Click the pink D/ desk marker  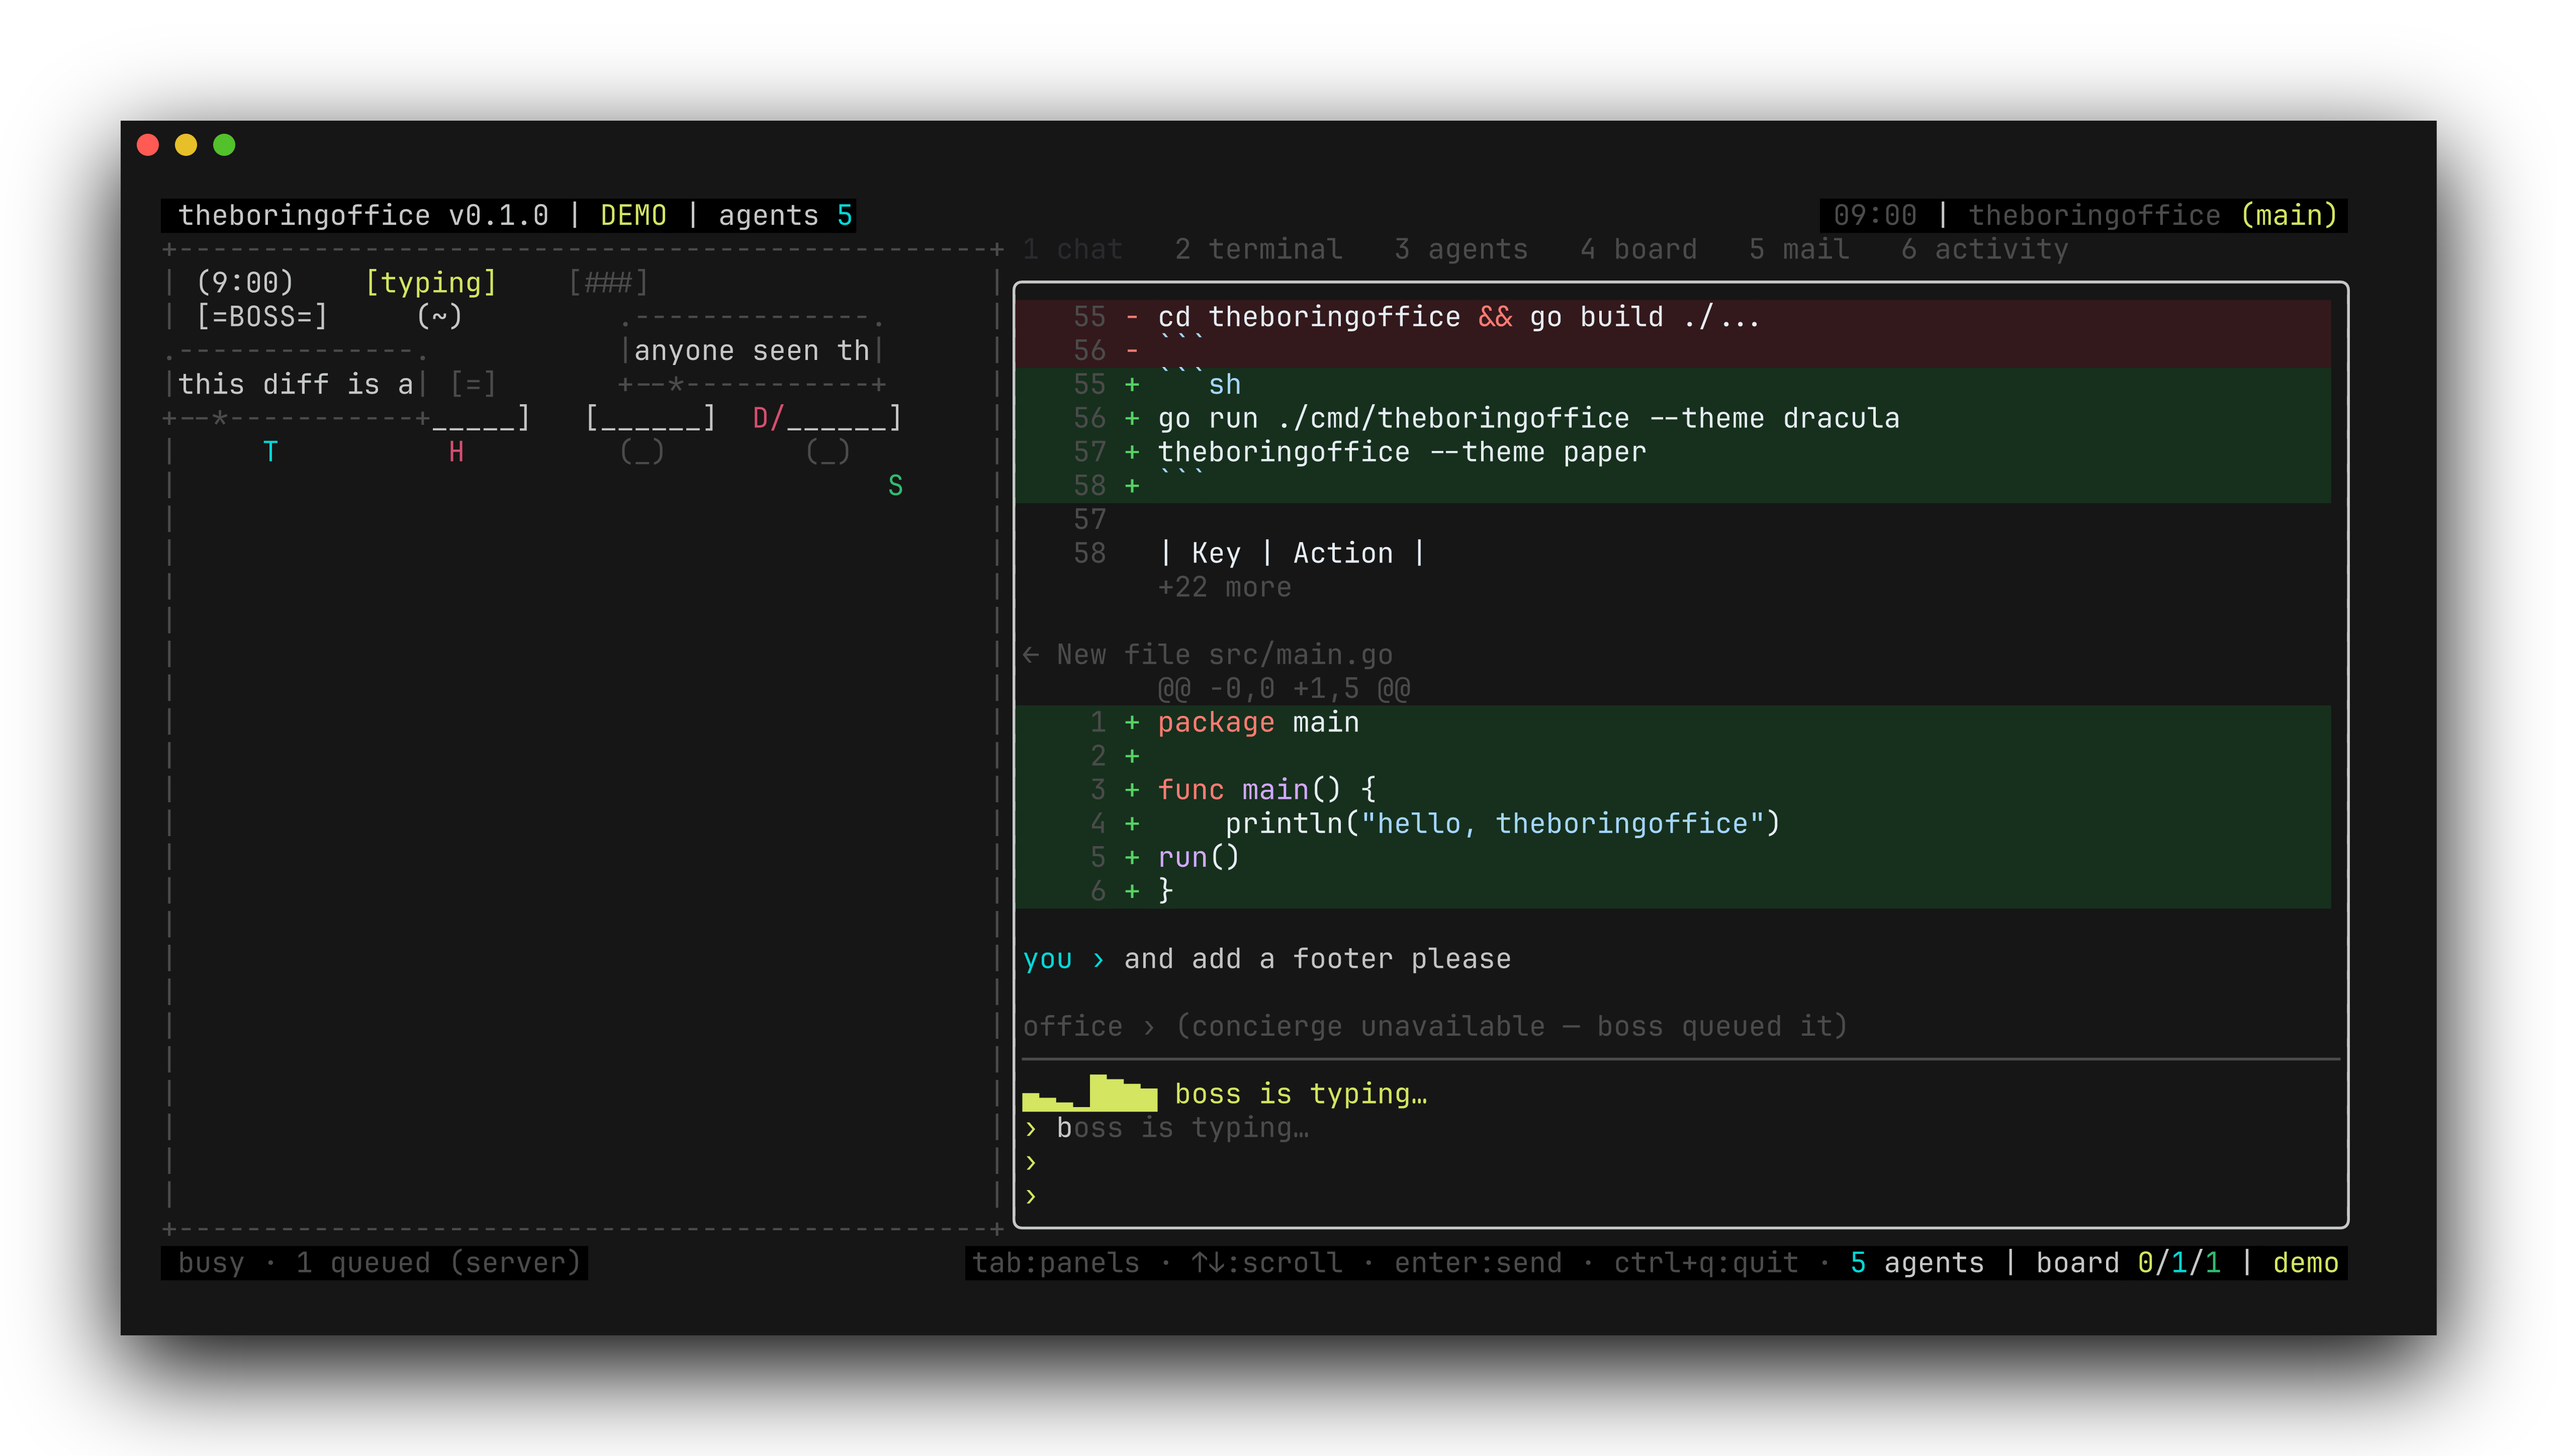[768, 418]
